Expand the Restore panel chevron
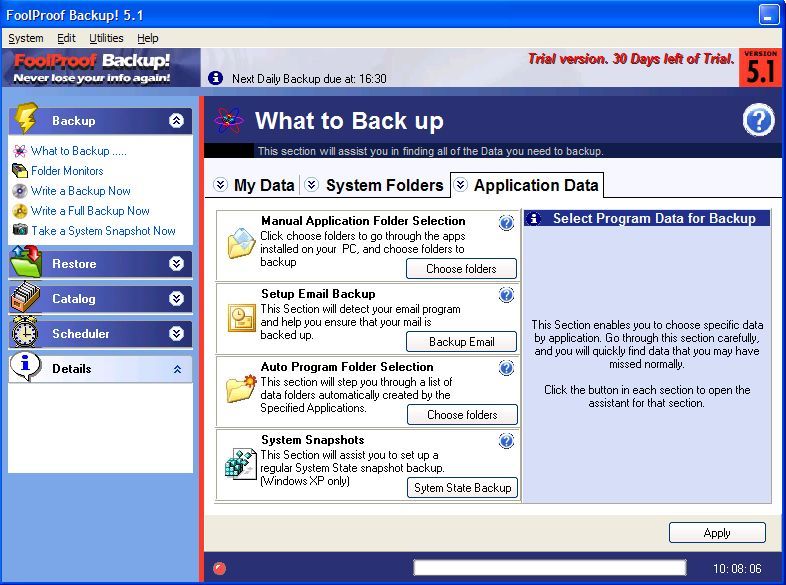 point(176,263)
